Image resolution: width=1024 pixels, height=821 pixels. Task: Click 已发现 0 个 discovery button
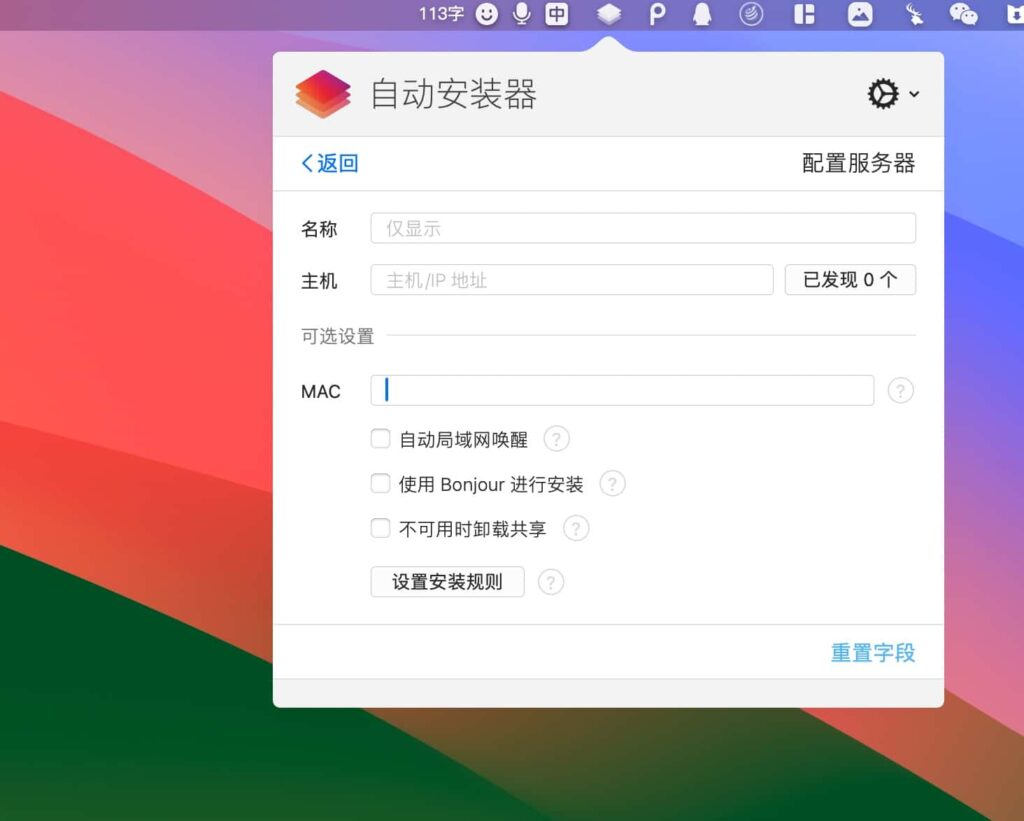[850, 280]
